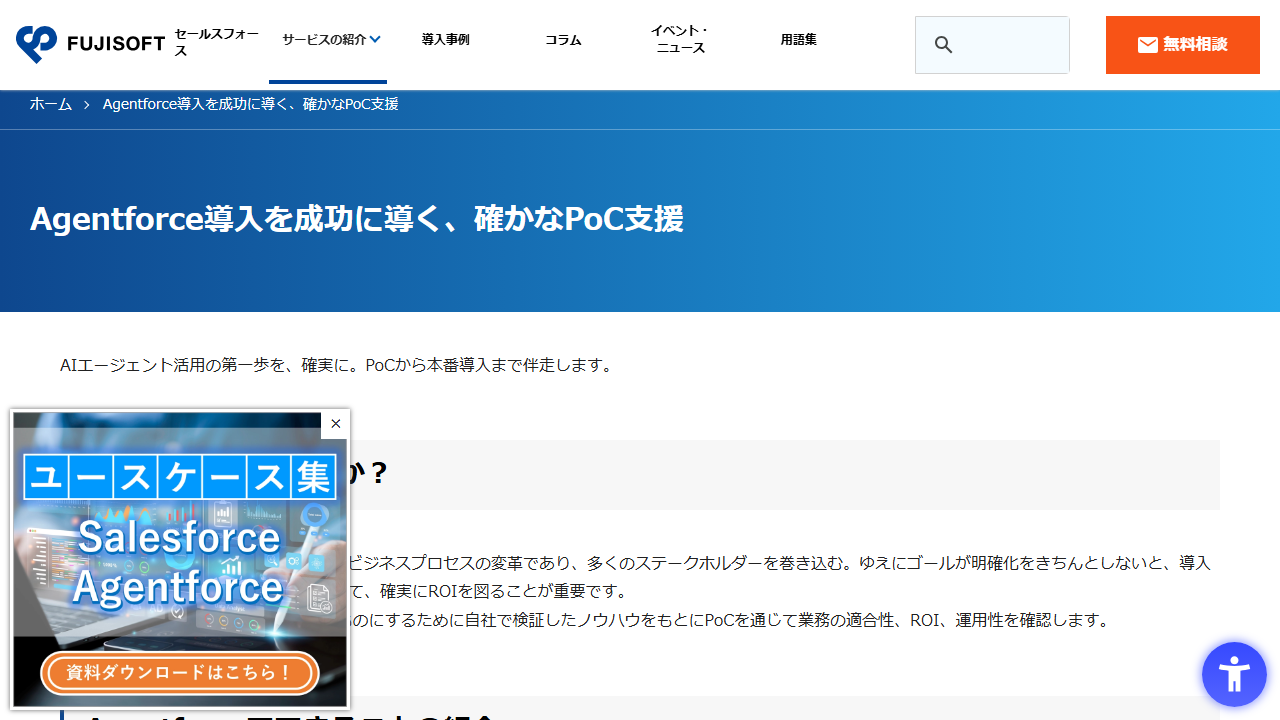Click the page title Agentforce導入を成功に導く、確かなPoC支援
1280x720 pixels.
click(357, 219)
